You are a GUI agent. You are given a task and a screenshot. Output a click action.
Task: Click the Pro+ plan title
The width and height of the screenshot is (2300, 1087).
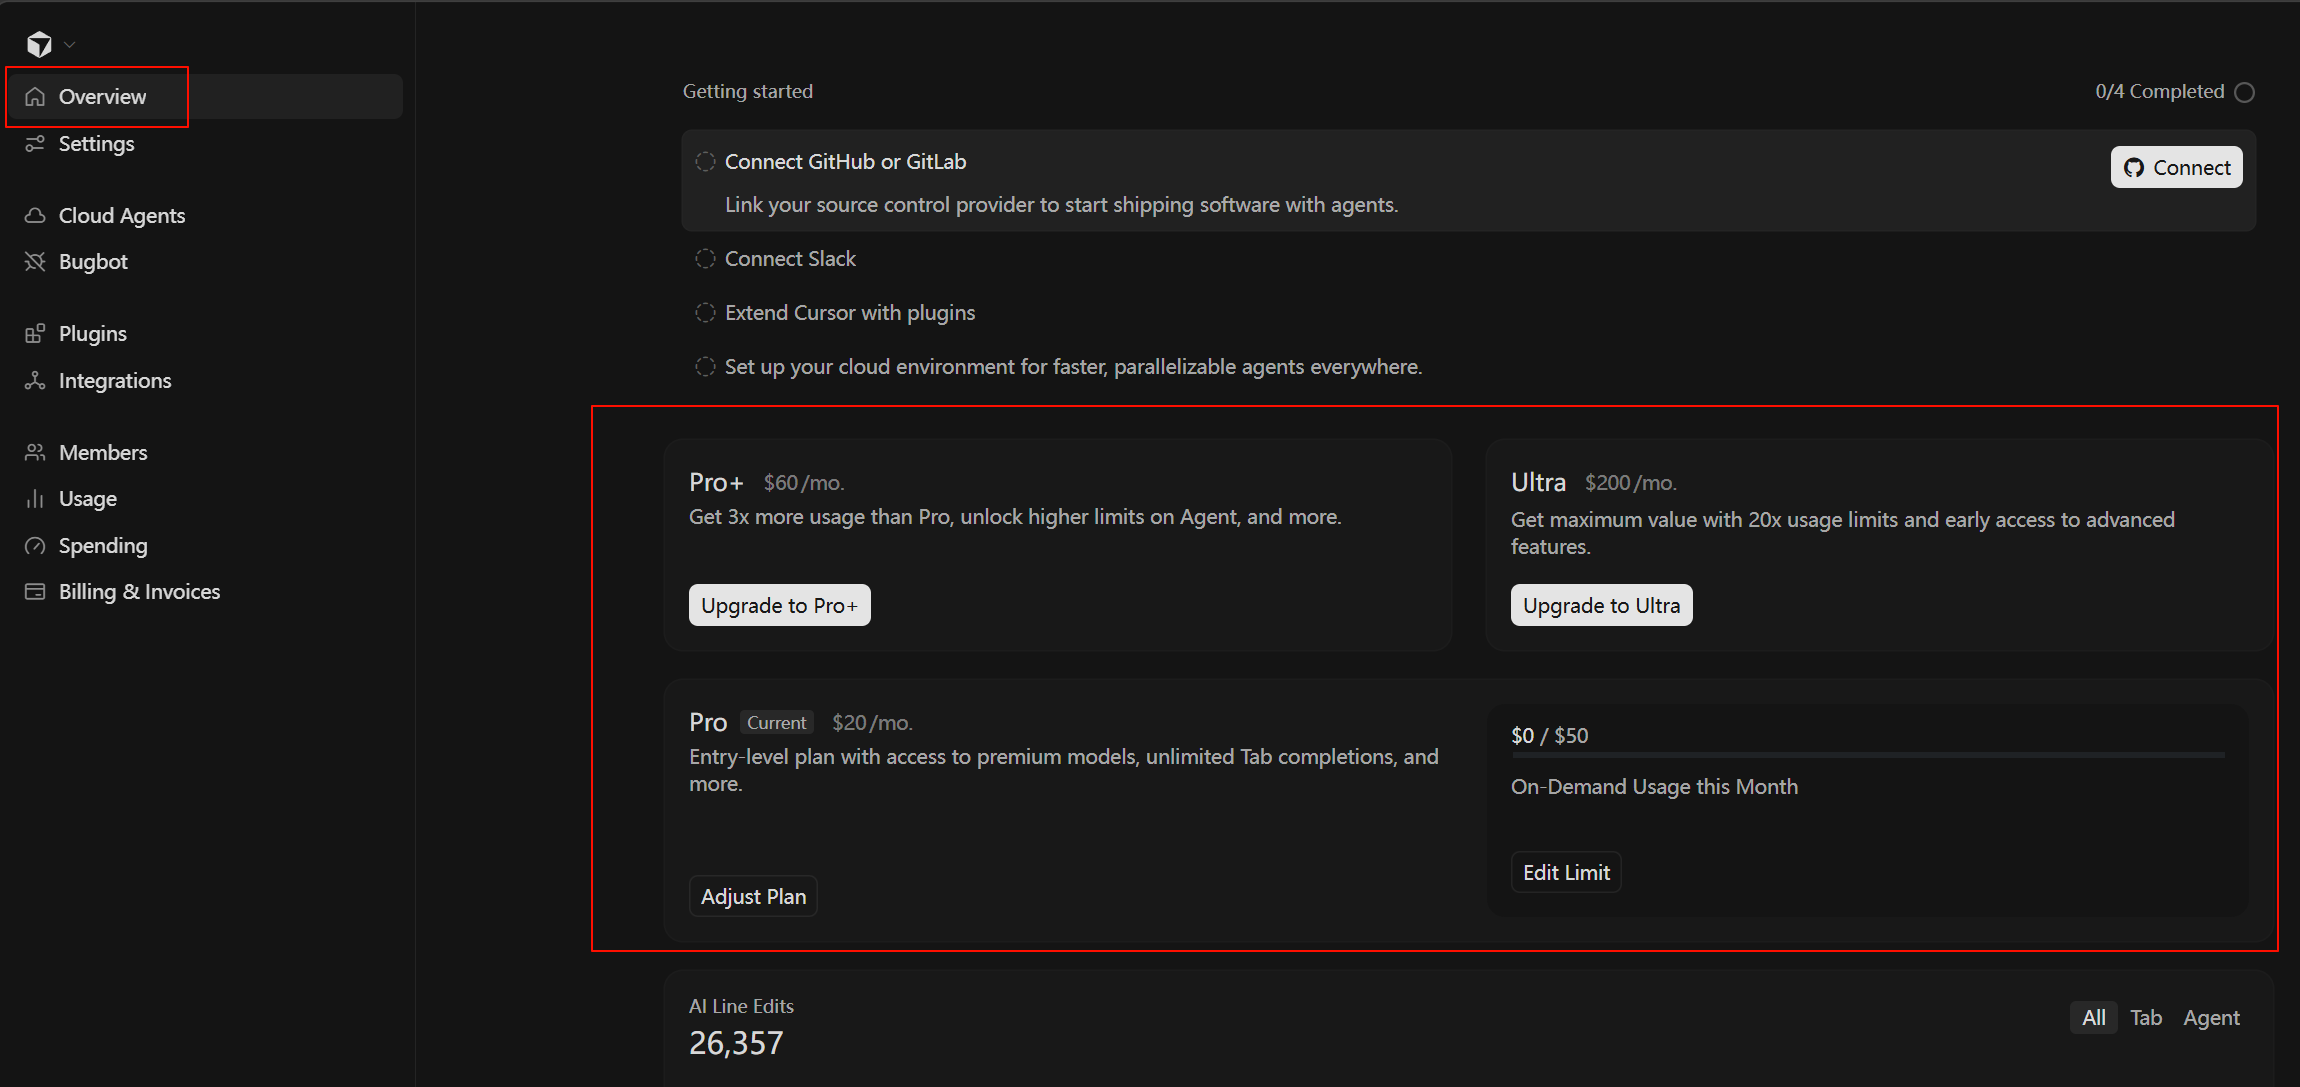(716, 482)
